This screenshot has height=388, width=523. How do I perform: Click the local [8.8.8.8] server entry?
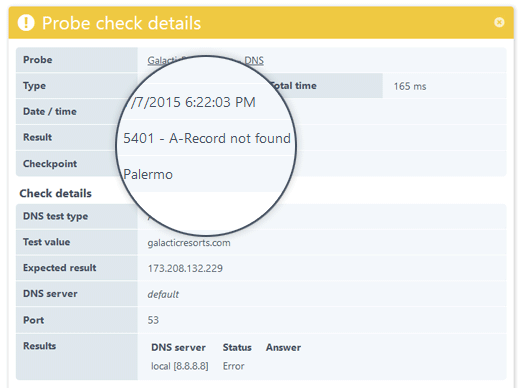coord(179,366)
